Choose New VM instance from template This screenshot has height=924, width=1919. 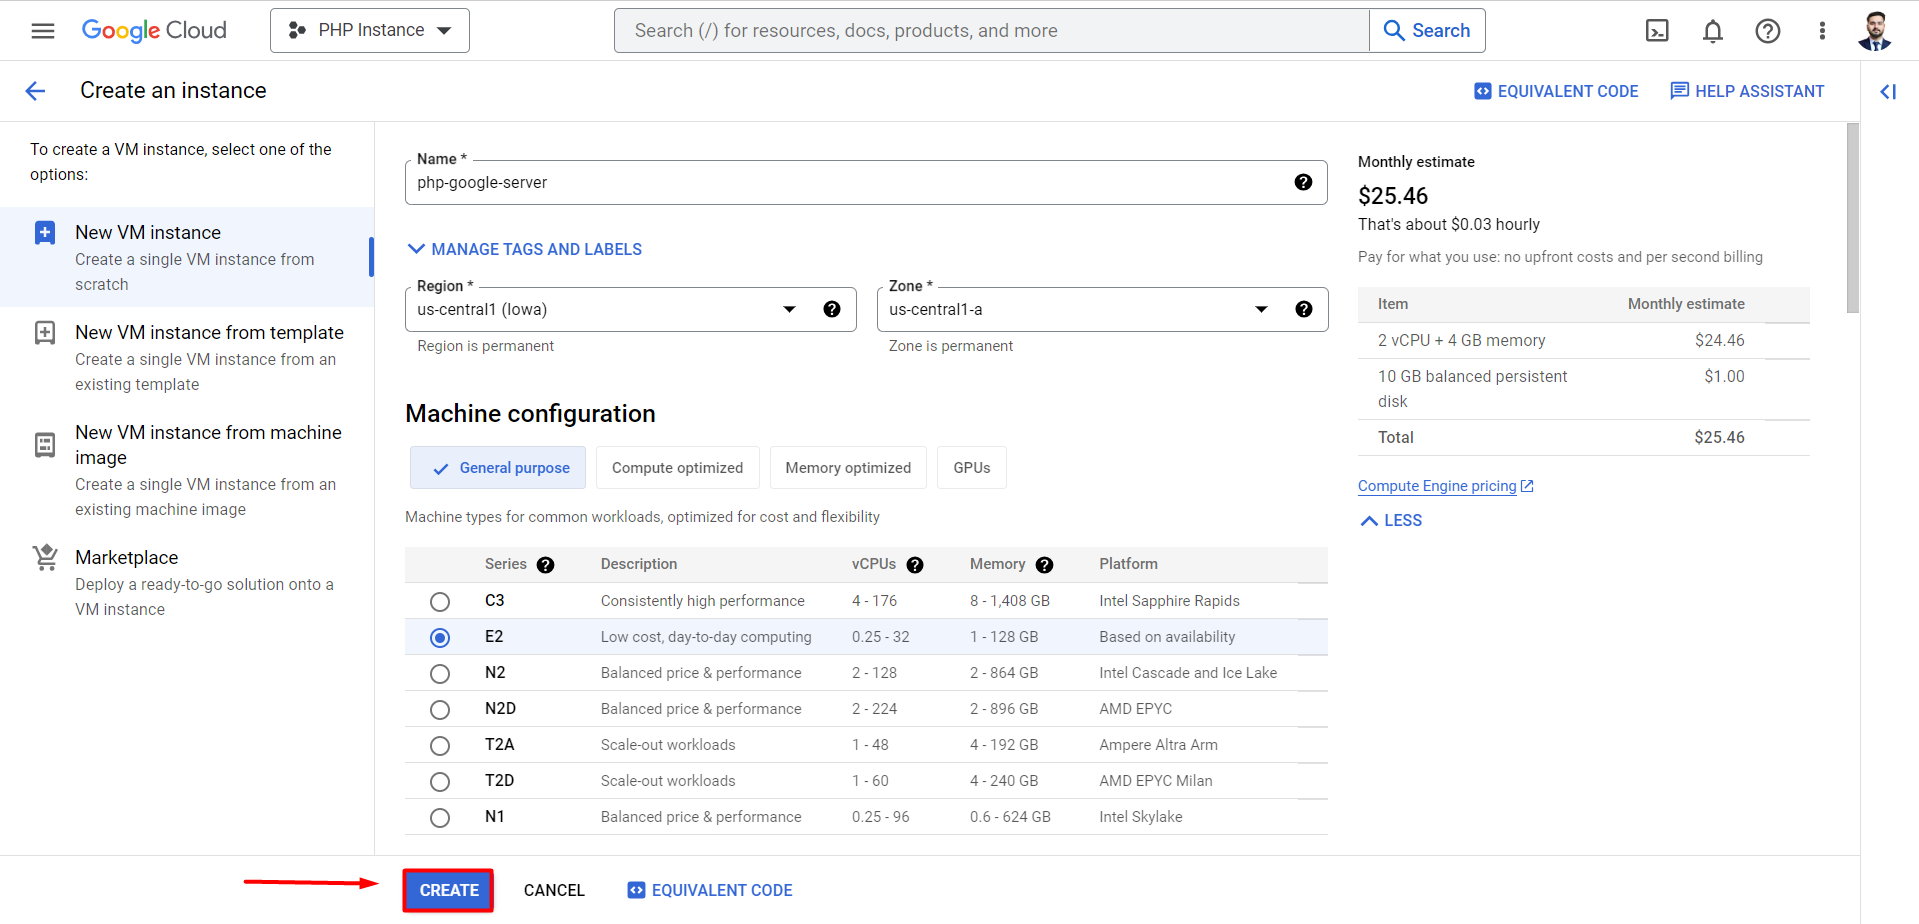click(x=187, y=357)
